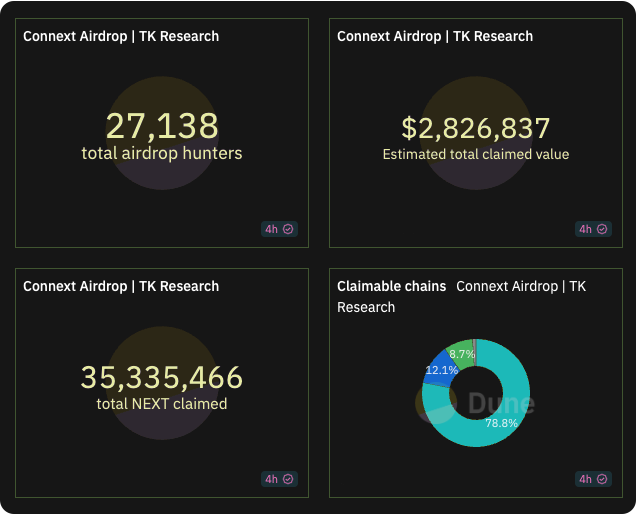The height and width of the screenshot is (515, 637).
Task: Click the check icon in the NEXT claimed panel
Action: (289, 479)
